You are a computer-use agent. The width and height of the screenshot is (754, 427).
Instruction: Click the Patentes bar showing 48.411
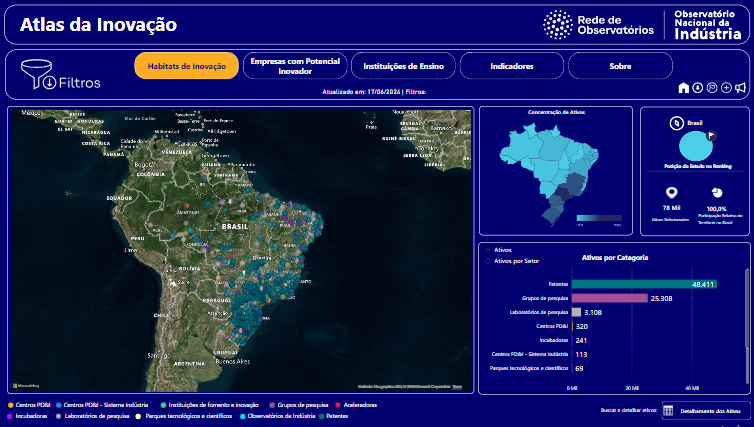point(644,284)
